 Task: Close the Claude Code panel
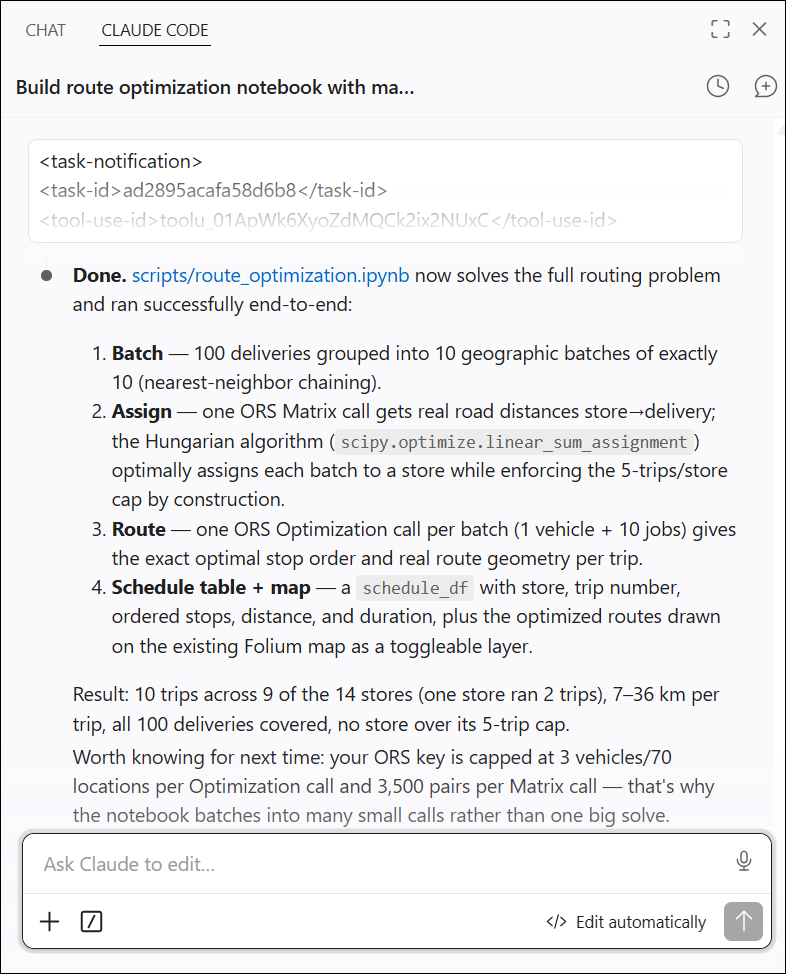pyautogui.click(x=759, y=29)
